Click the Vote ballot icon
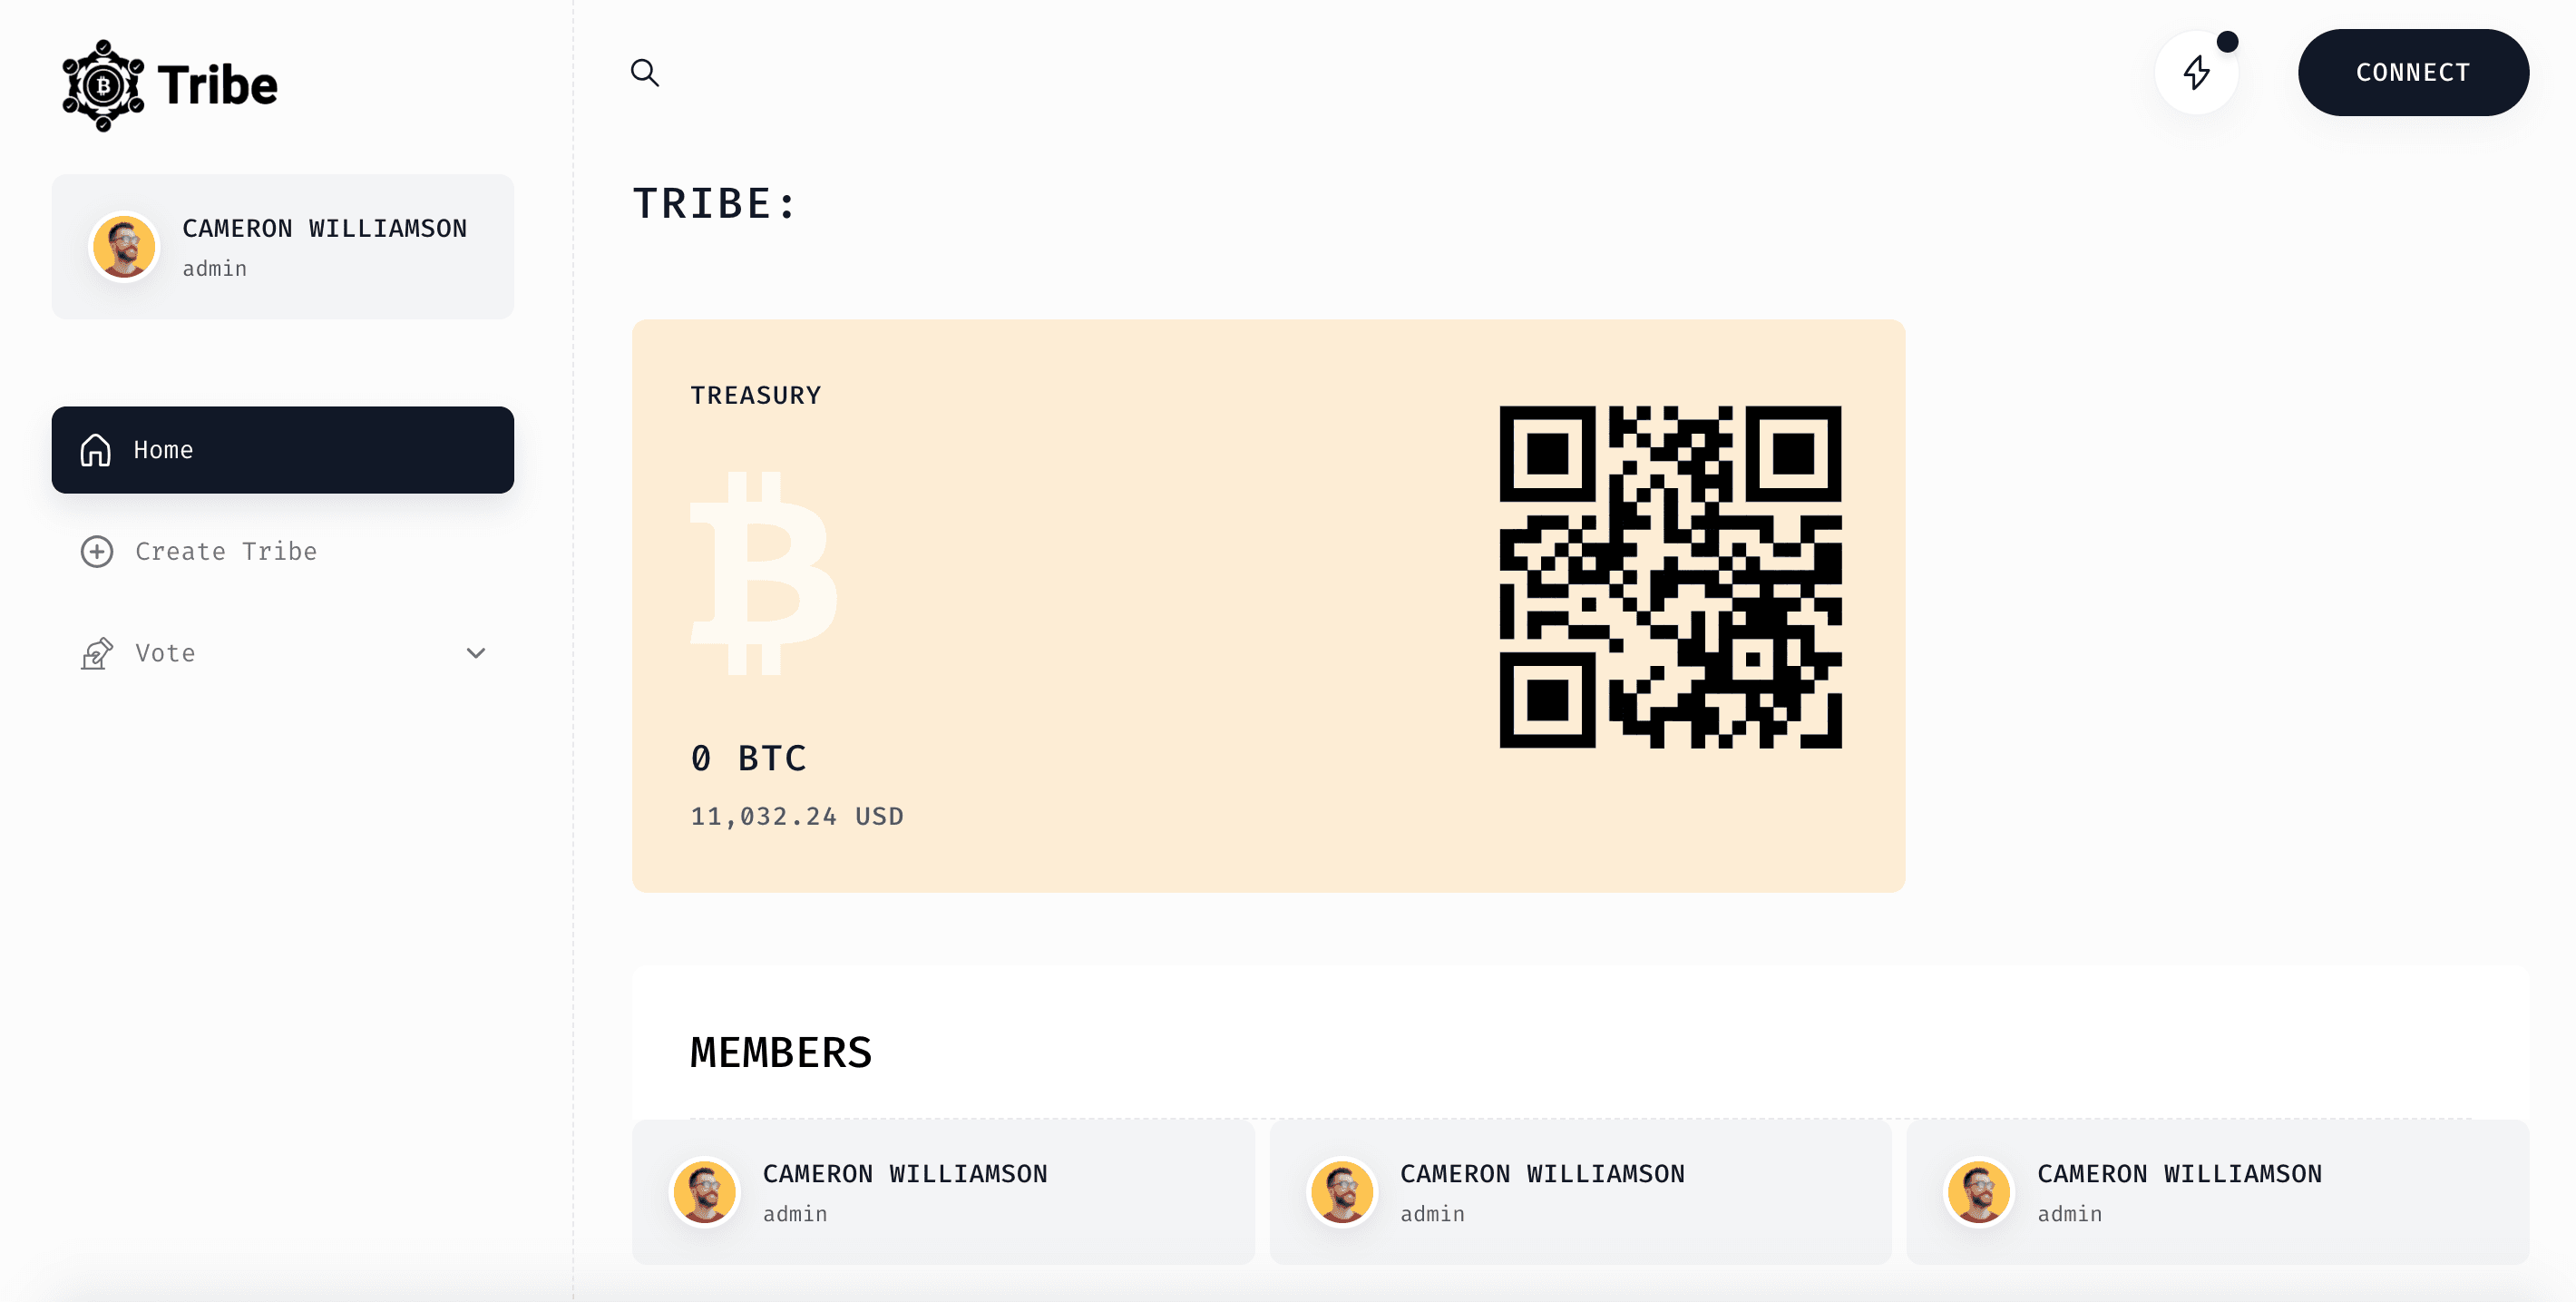 pyautogui.click(x=97, y=654)
